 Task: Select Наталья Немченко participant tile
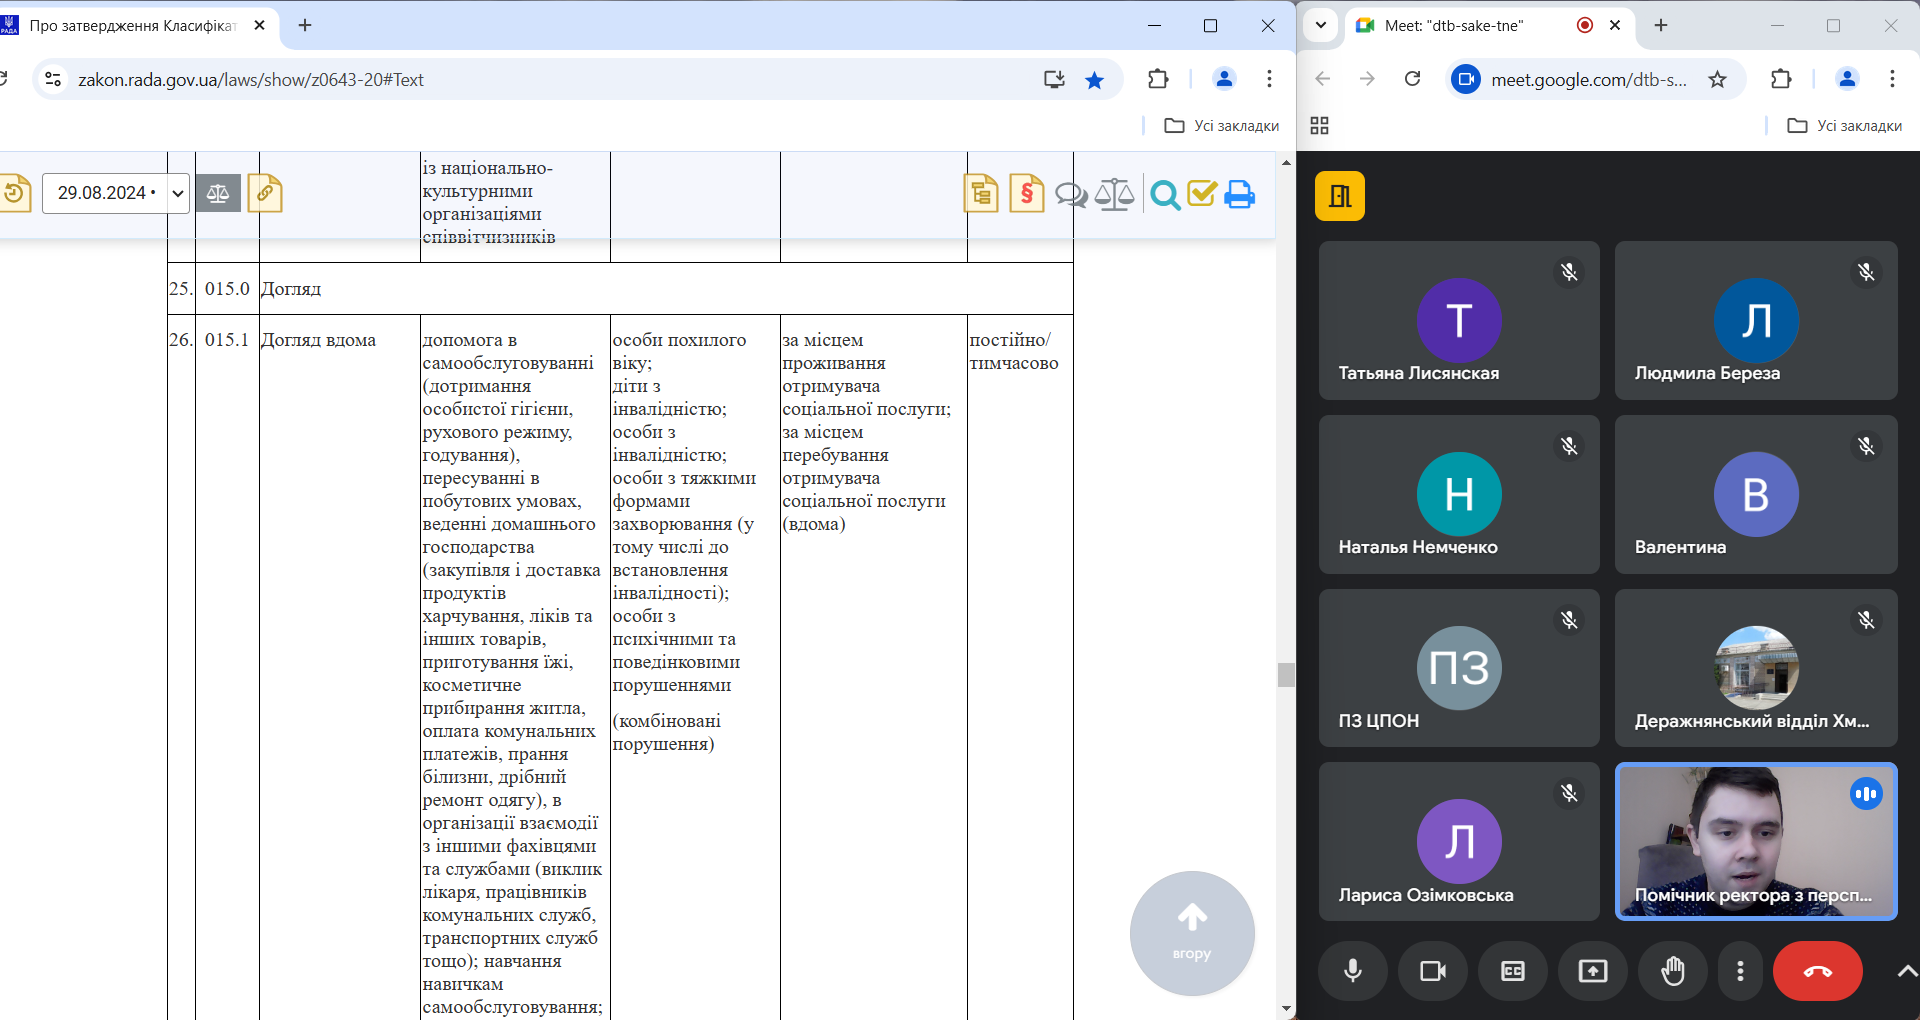click(x=1459, y=494)
